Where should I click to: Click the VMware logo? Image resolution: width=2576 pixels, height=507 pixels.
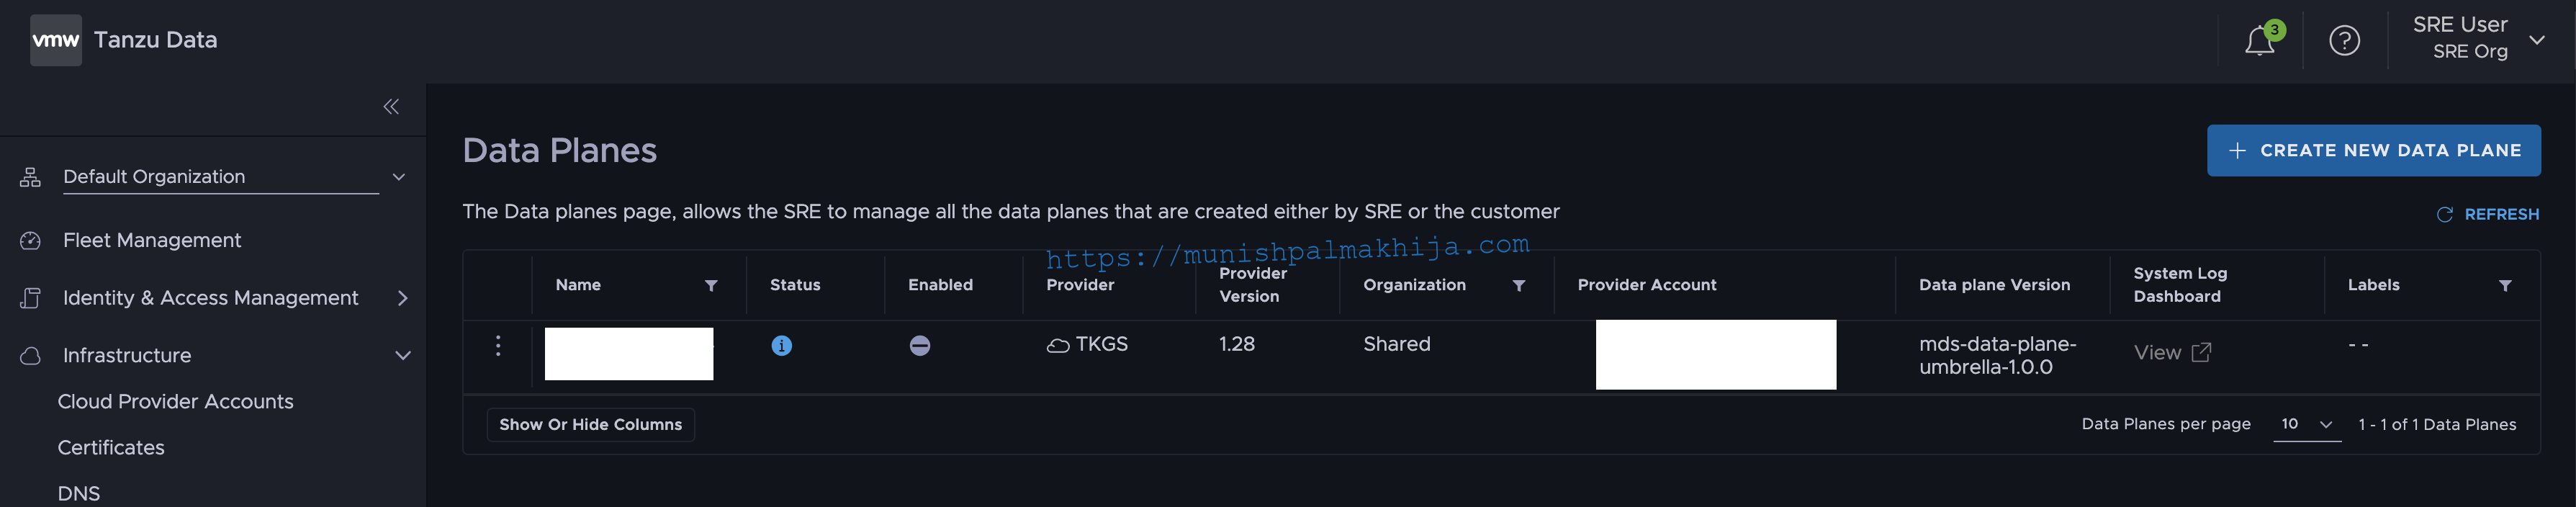[56, 40]
